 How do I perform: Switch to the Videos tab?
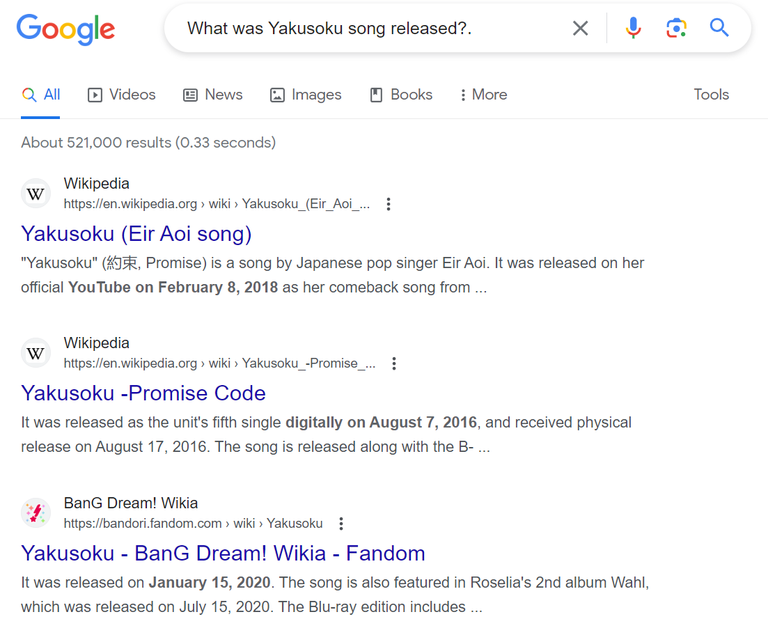121,95
